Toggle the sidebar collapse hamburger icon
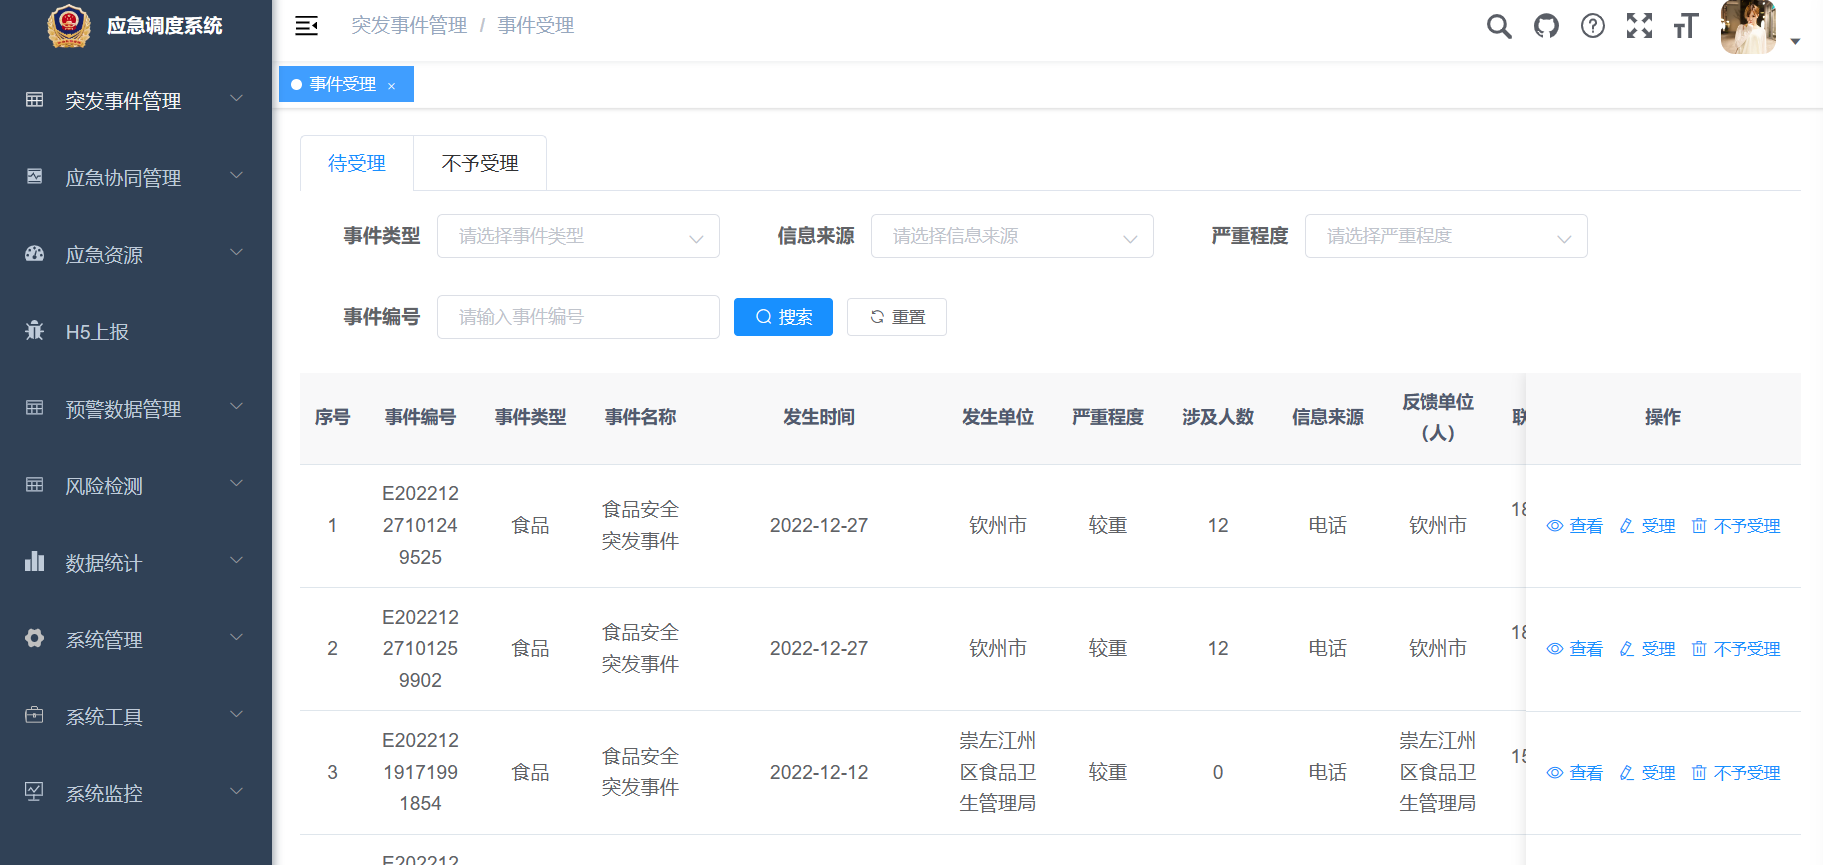 [307, 26]
